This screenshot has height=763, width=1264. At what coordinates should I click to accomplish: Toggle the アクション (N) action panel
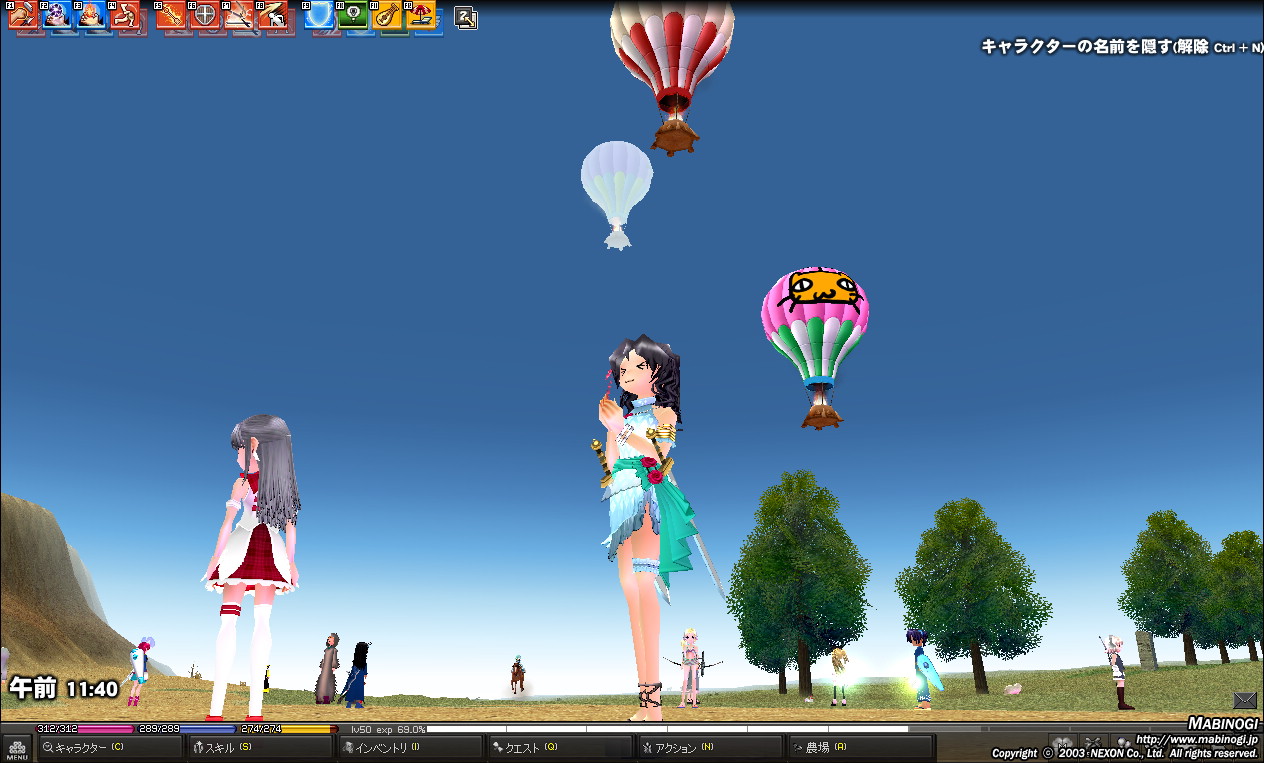[710, 747]
